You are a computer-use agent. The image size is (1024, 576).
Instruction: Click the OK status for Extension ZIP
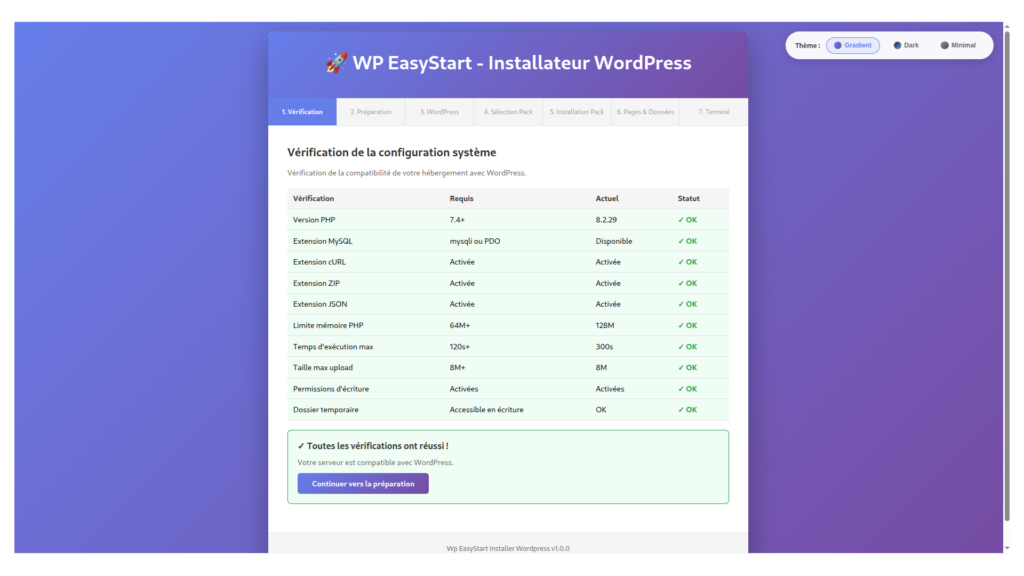(687, 283)
